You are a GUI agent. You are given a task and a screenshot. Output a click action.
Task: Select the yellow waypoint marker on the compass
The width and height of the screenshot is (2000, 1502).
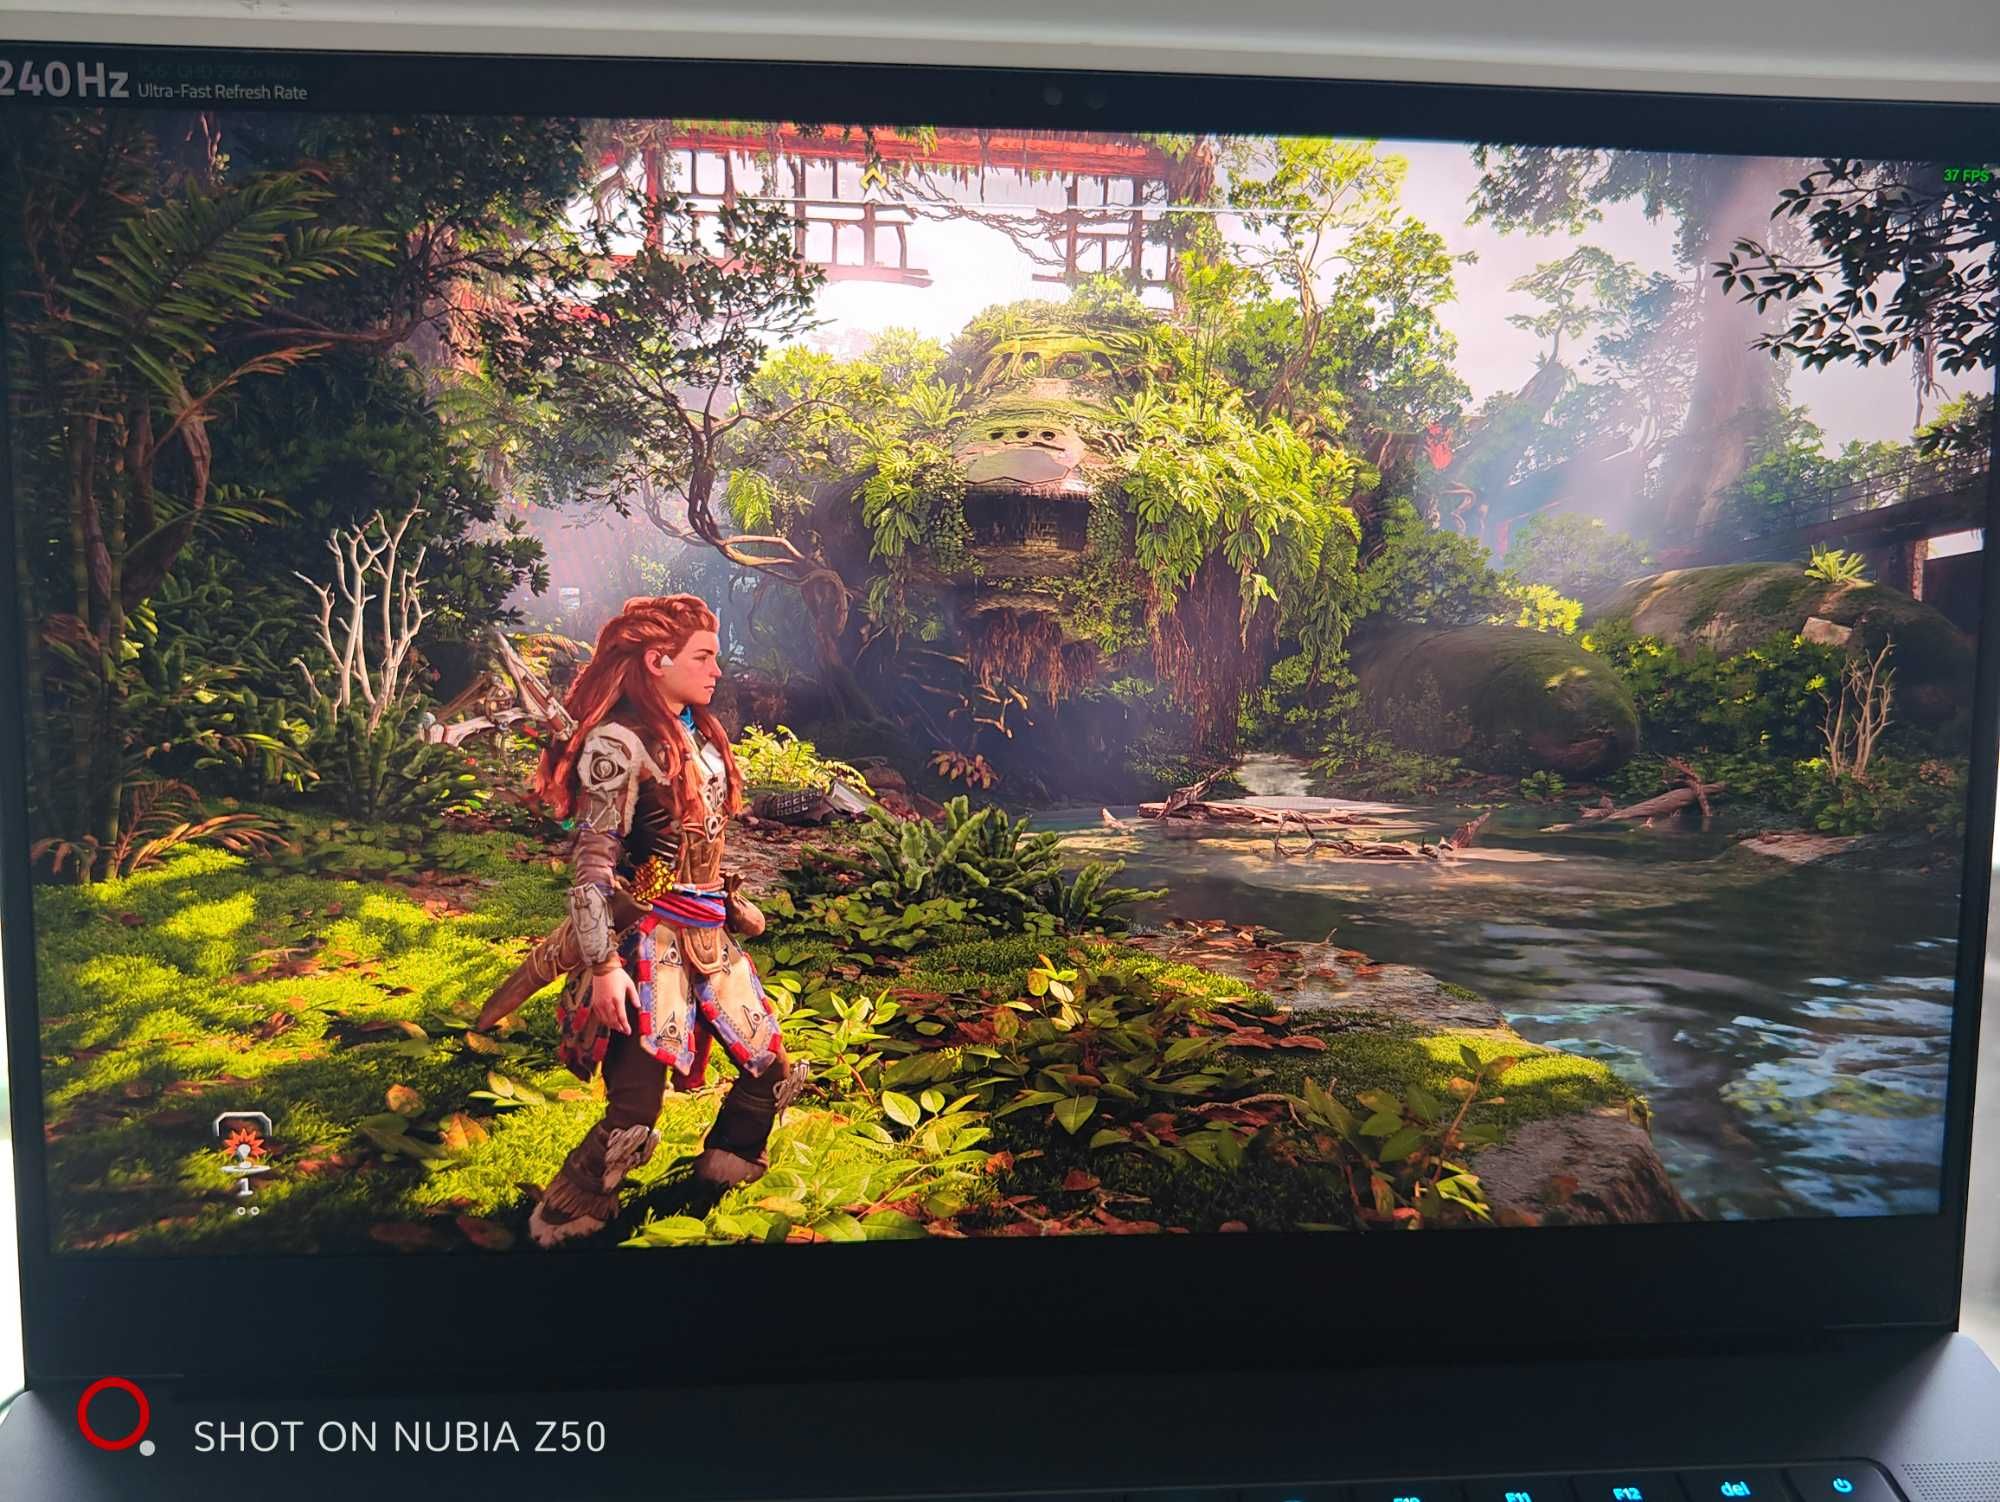[873, 179]
